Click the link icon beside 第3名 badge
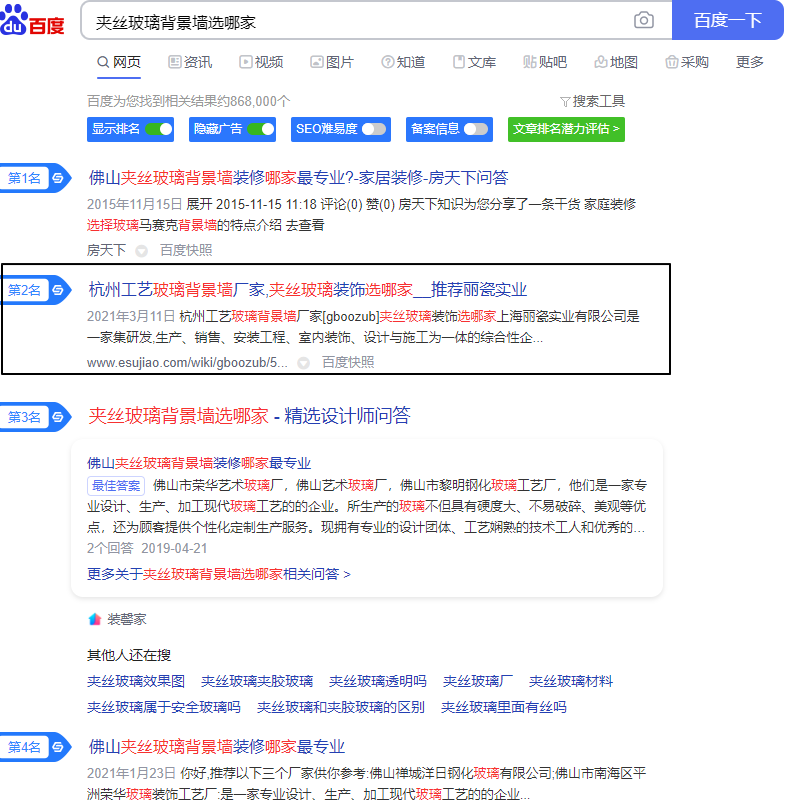The width and height of the screenshot is (800, 800). point(58,417)
